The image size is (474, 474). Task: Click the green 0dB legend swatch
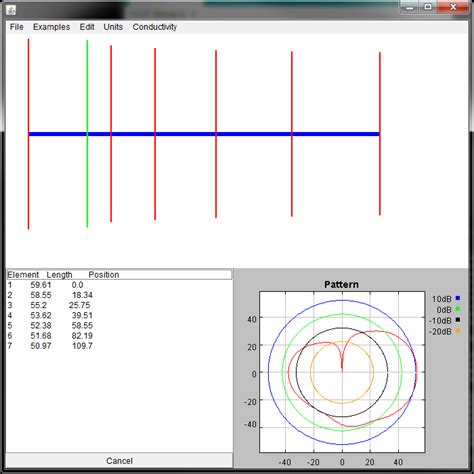pyautogui.click(x=458, y=309)
